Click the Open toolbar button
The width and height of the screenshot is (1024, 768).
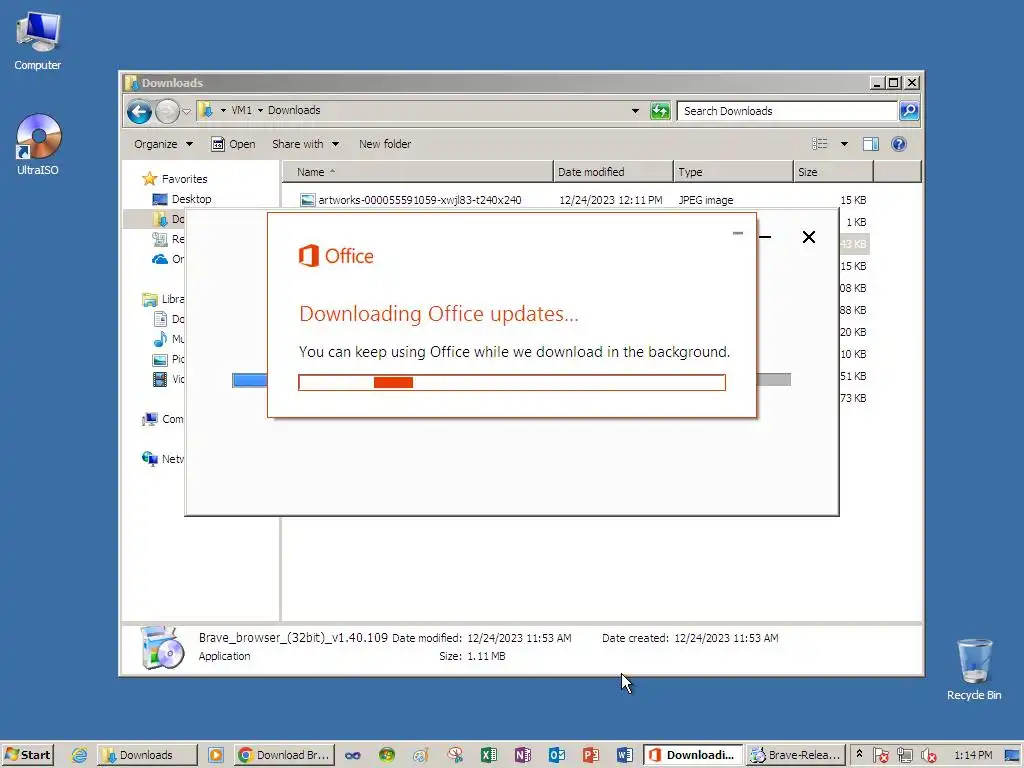tap(233, 144)
